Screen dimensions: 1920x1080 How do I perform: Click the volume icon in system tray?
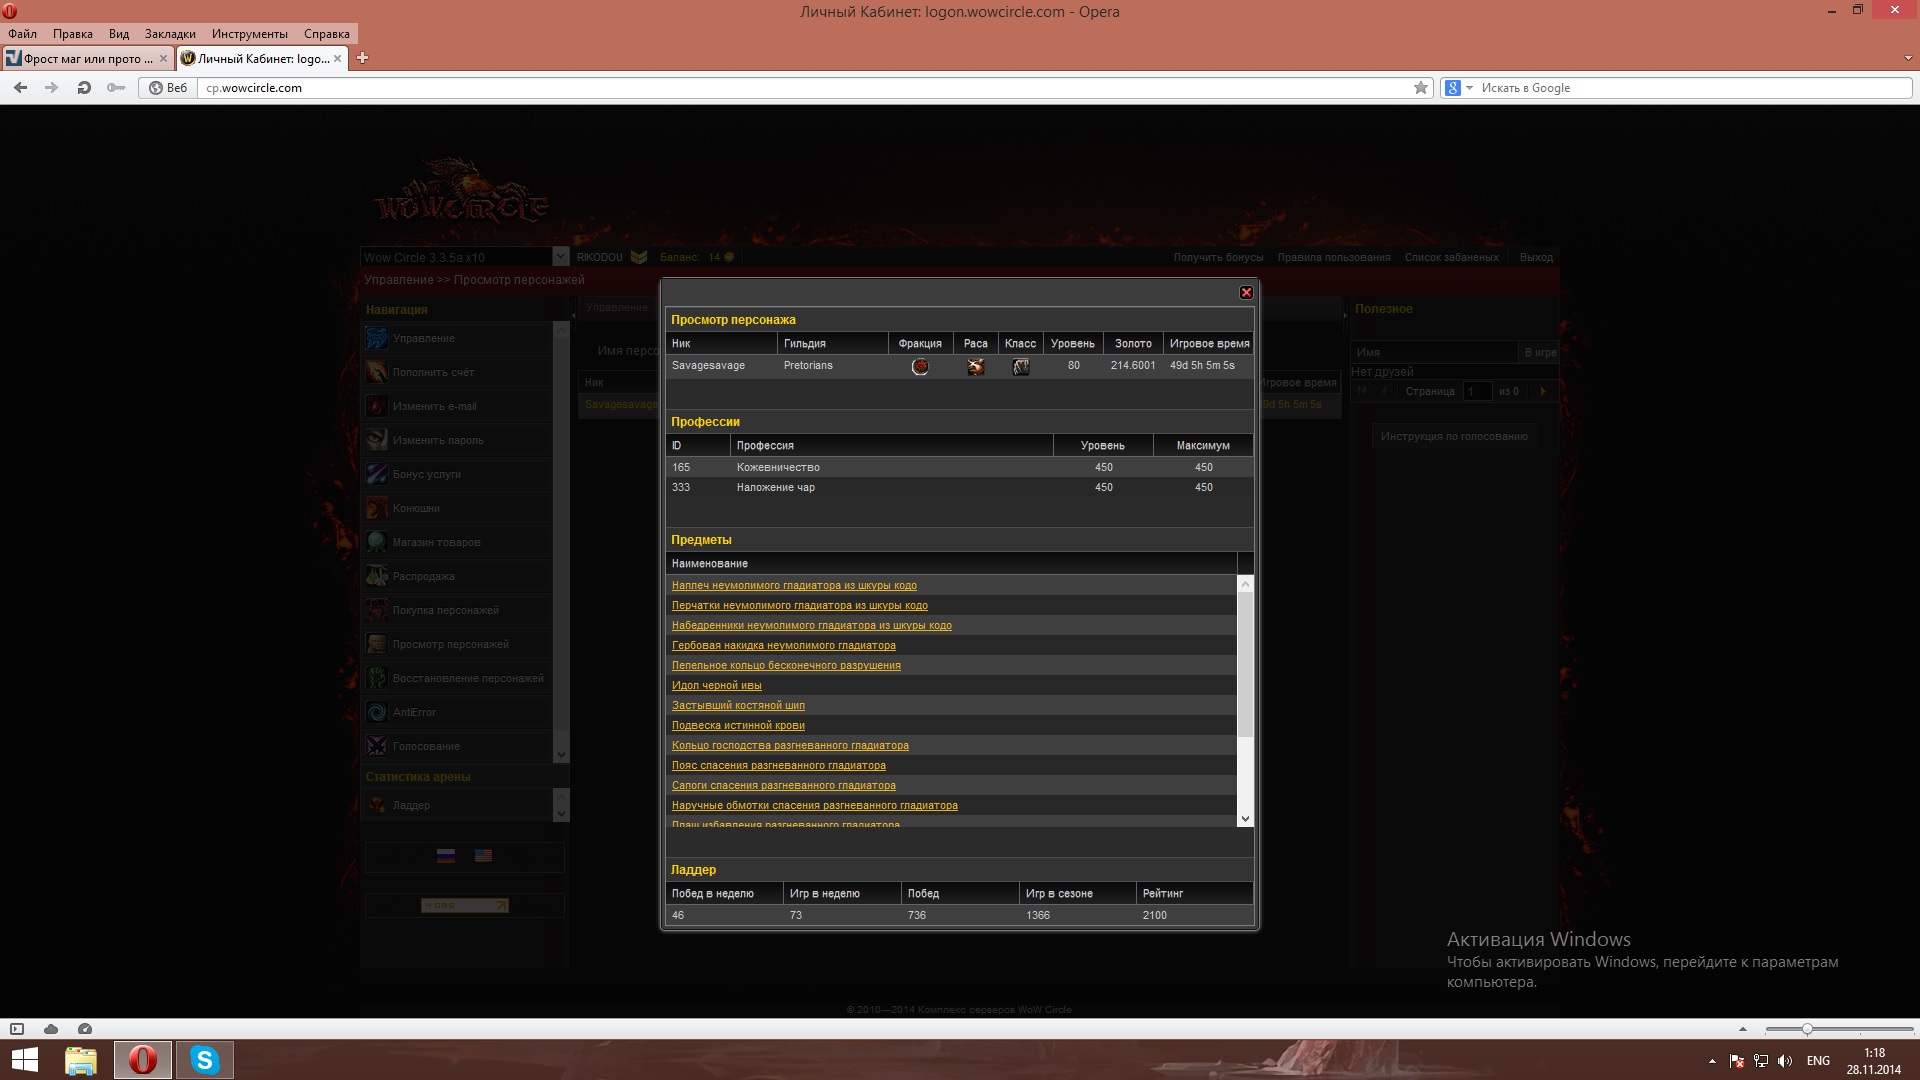tap(1785, 1061)
